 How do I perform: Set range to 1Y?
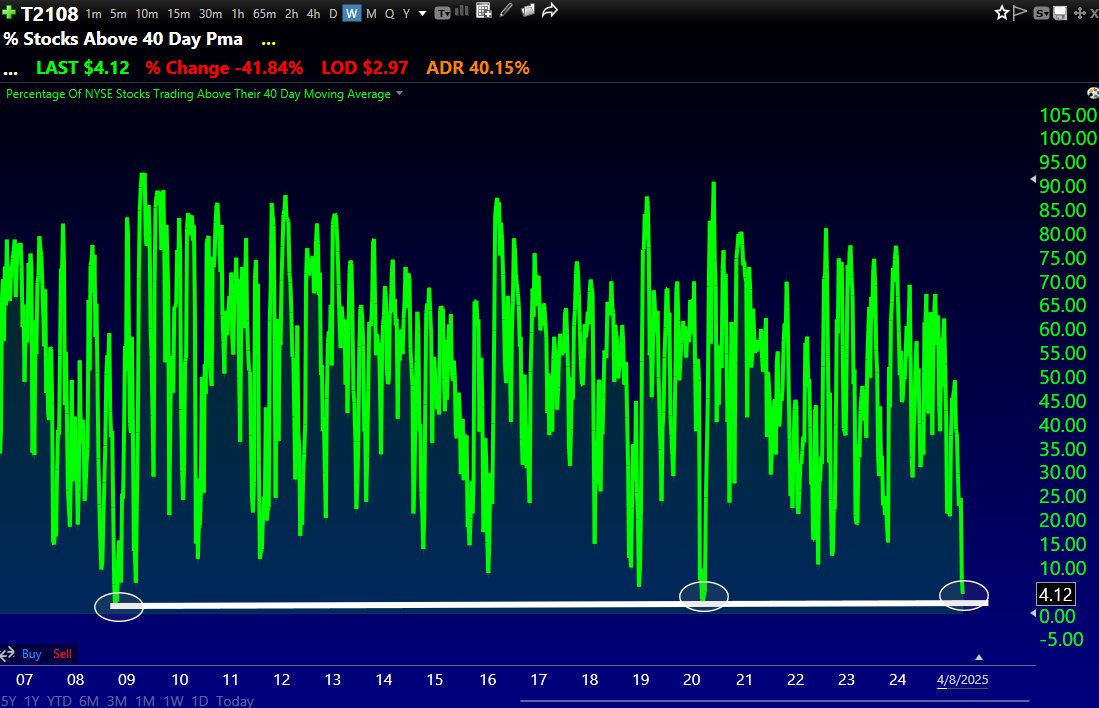32,700
